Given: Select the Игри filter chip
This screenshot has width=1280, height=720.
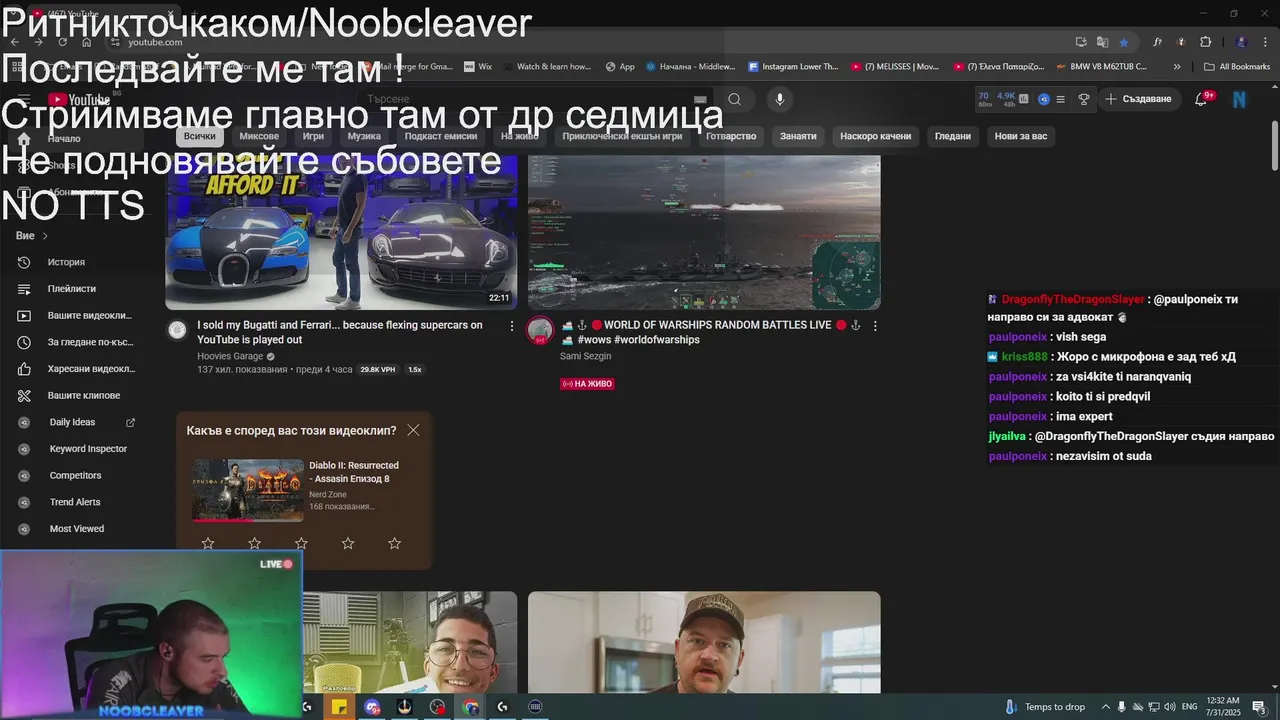Looking at the screenshot, I should pyautogui.click(x=313, y=136).
